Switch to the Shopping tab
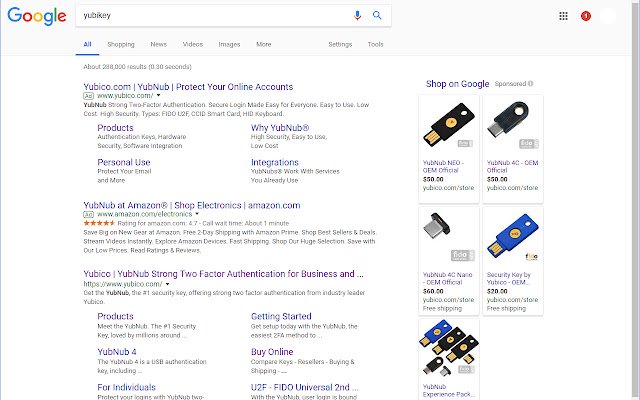This screenshot has width=640, height=400. pos(121,44)
